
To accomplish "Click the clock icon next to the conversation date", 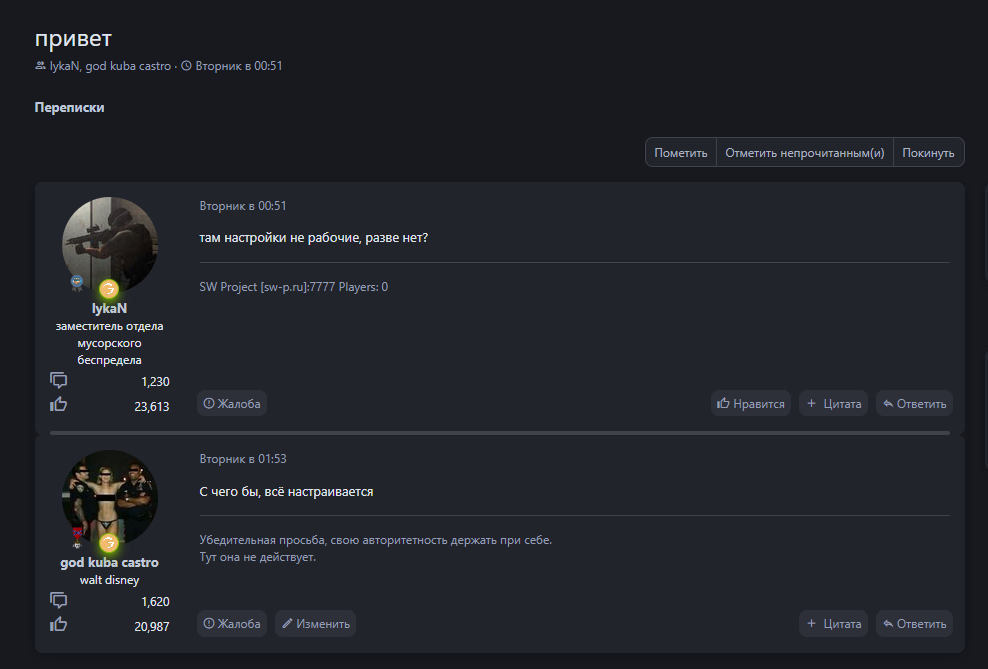I will pyautogui.click(x=186, y=66).
